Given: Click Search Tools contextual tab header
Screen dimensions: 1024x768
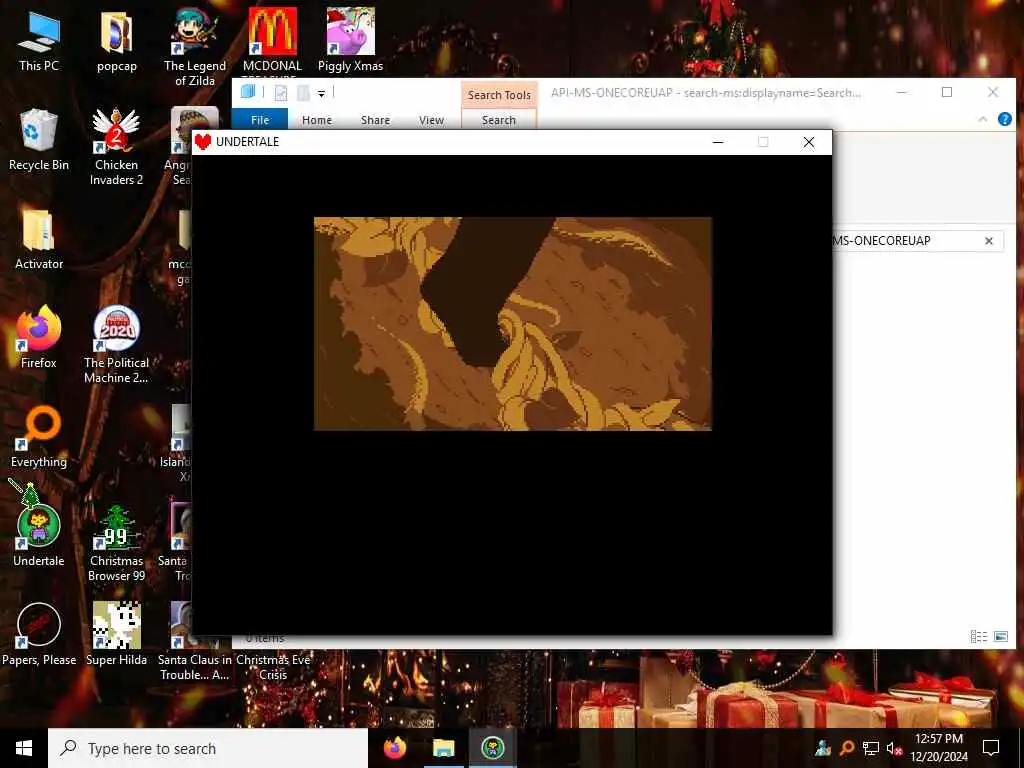Looking at the screenshot, I should [499, 95].
